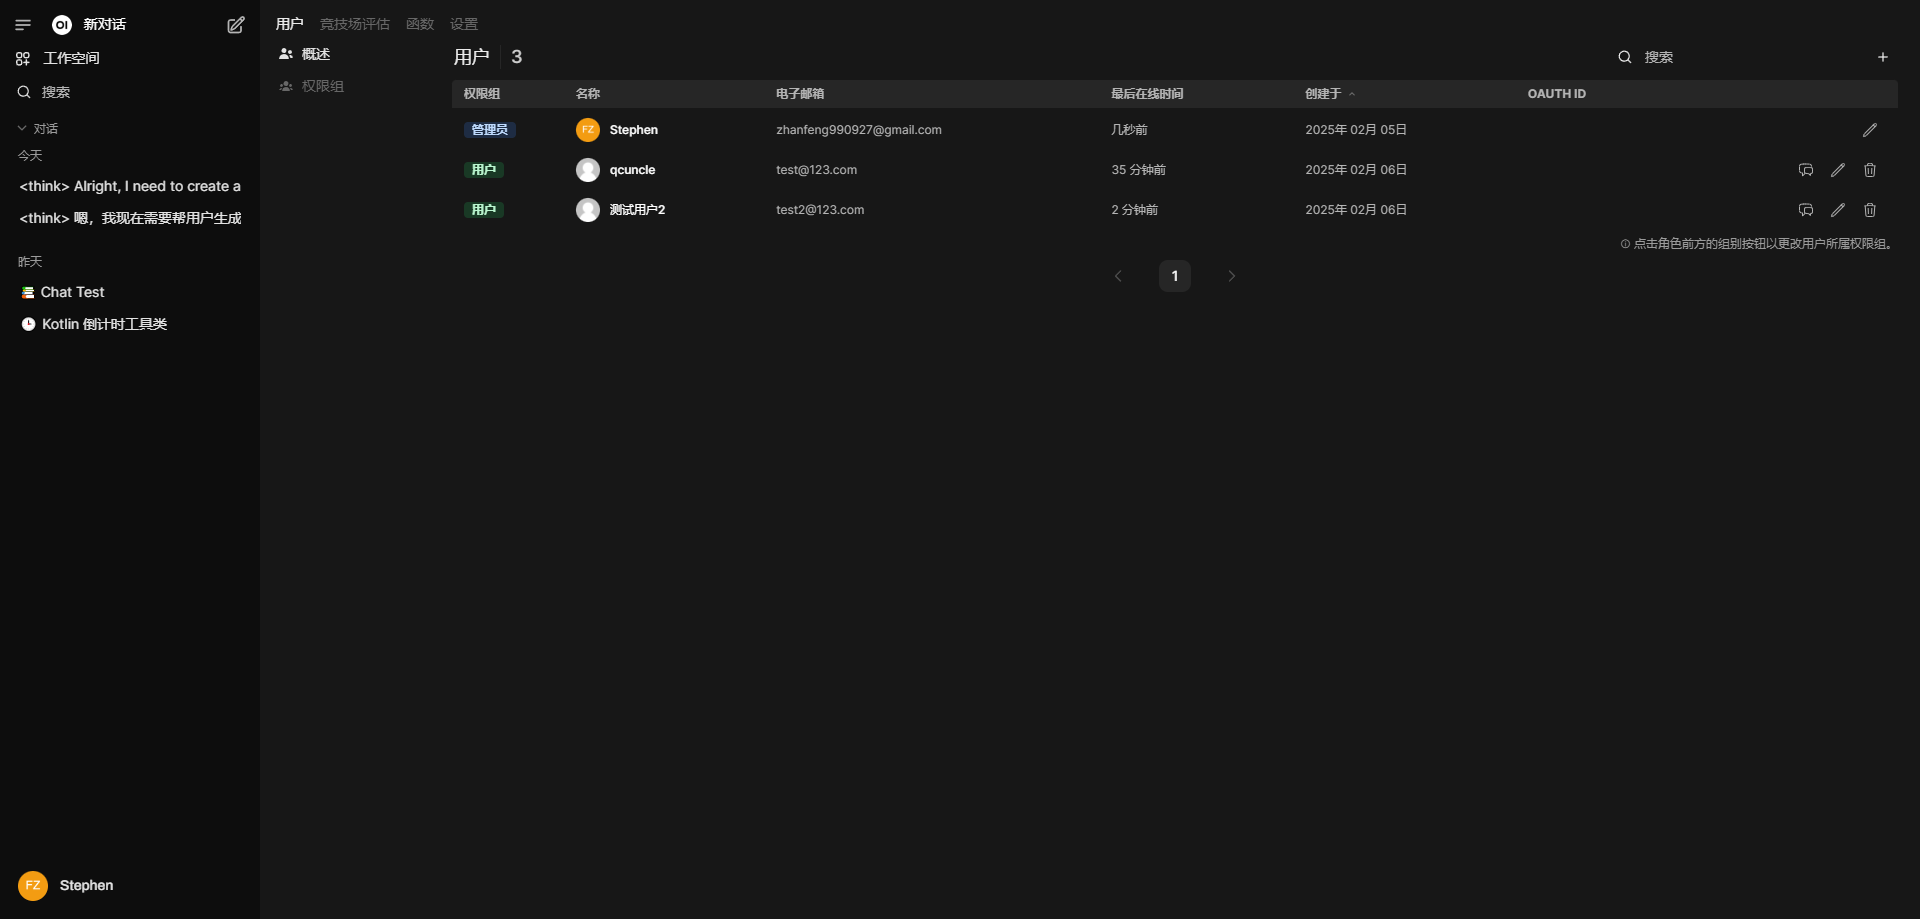Viewport: 1920px width, 919px height.
Task: Edit the Stephen admin user pencil icon
Action: point(1869,130)
